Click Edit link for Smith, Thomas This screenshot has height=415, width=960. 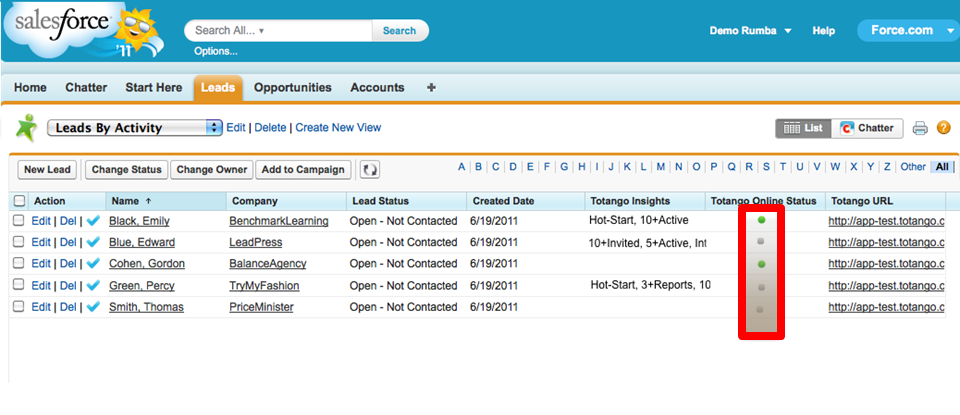coord(41,307)
